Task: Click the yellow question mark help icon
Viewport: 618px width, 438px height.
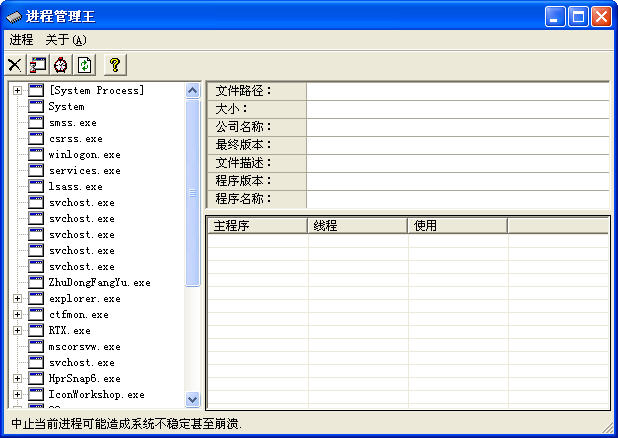Action: point(115,65)
